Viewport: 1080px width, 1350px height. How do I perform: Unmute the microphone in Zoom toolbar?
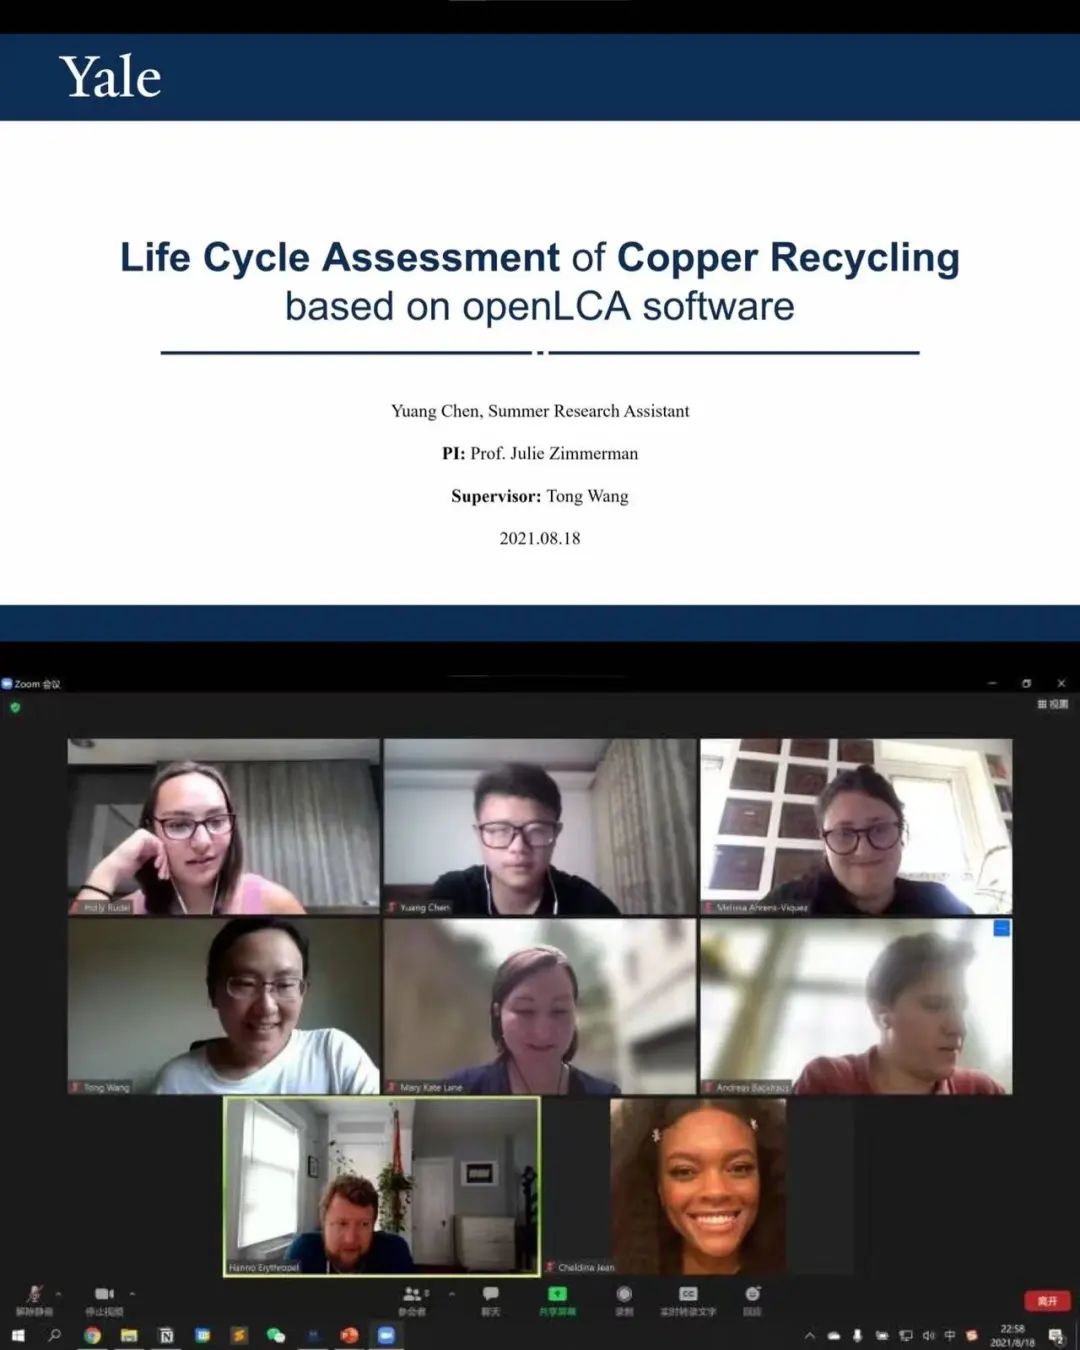coord(34,1296)
